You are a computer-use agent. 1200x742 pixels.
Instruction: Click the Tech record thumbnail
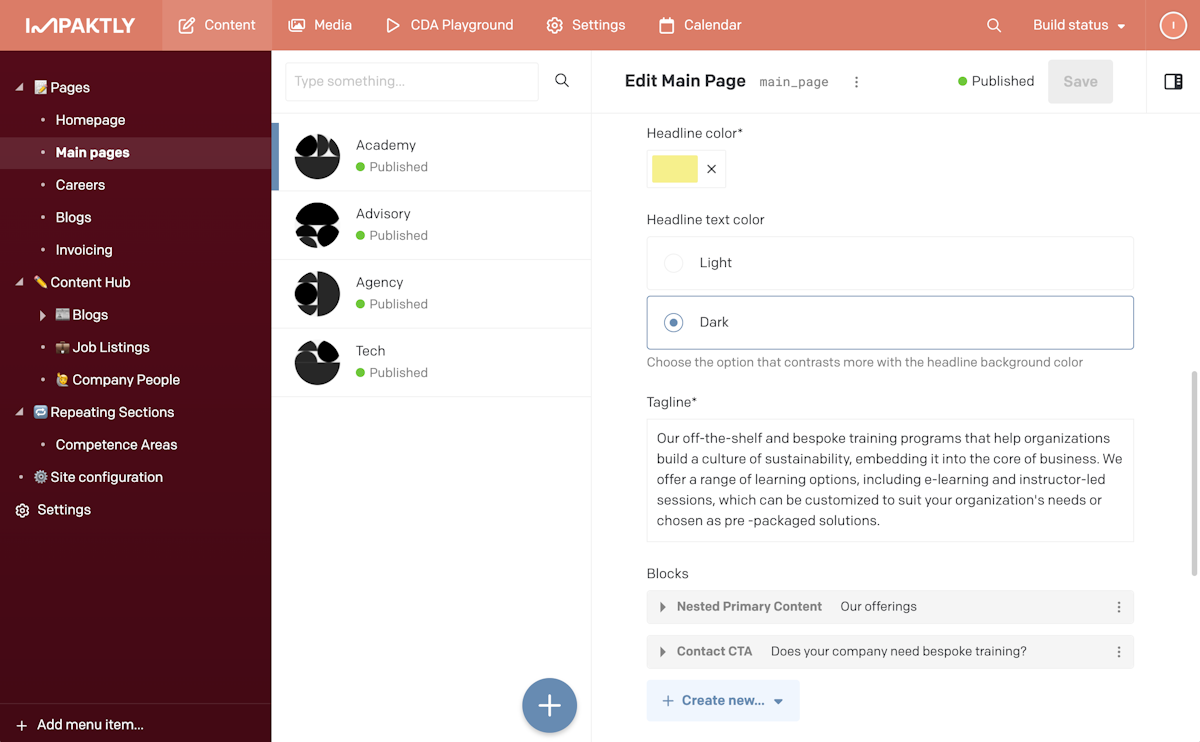coord(318,362)
